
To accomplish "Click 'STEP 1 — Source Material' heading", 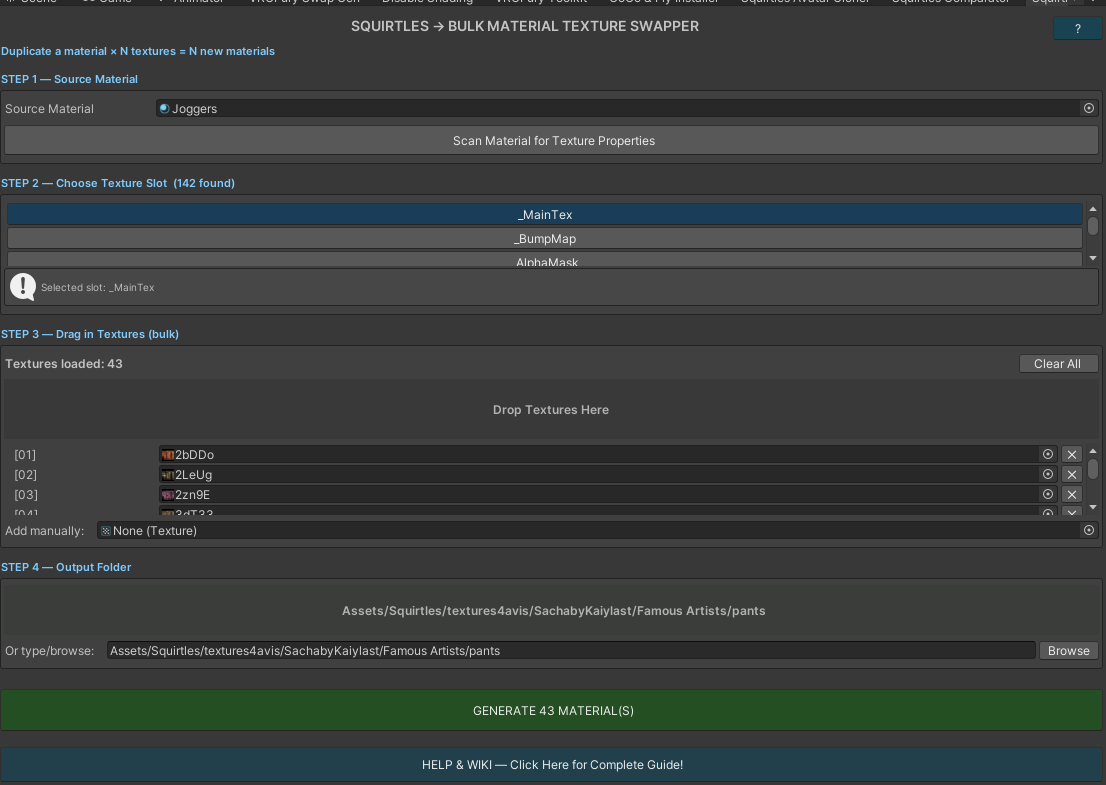I will click(x=69, y=79).
